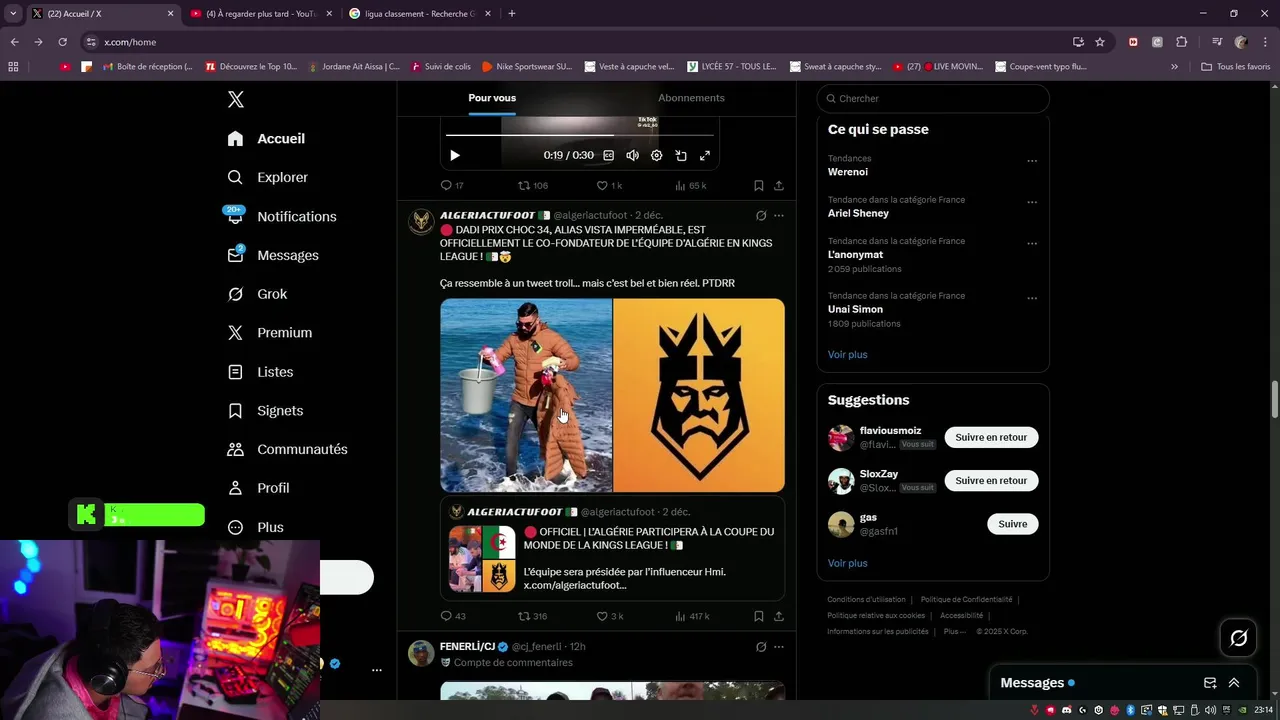Image resolution: width=1280 pixels, height=720 pixels.
Task: Switch to Pour vous tab
Action: click(x=492, y=98)
